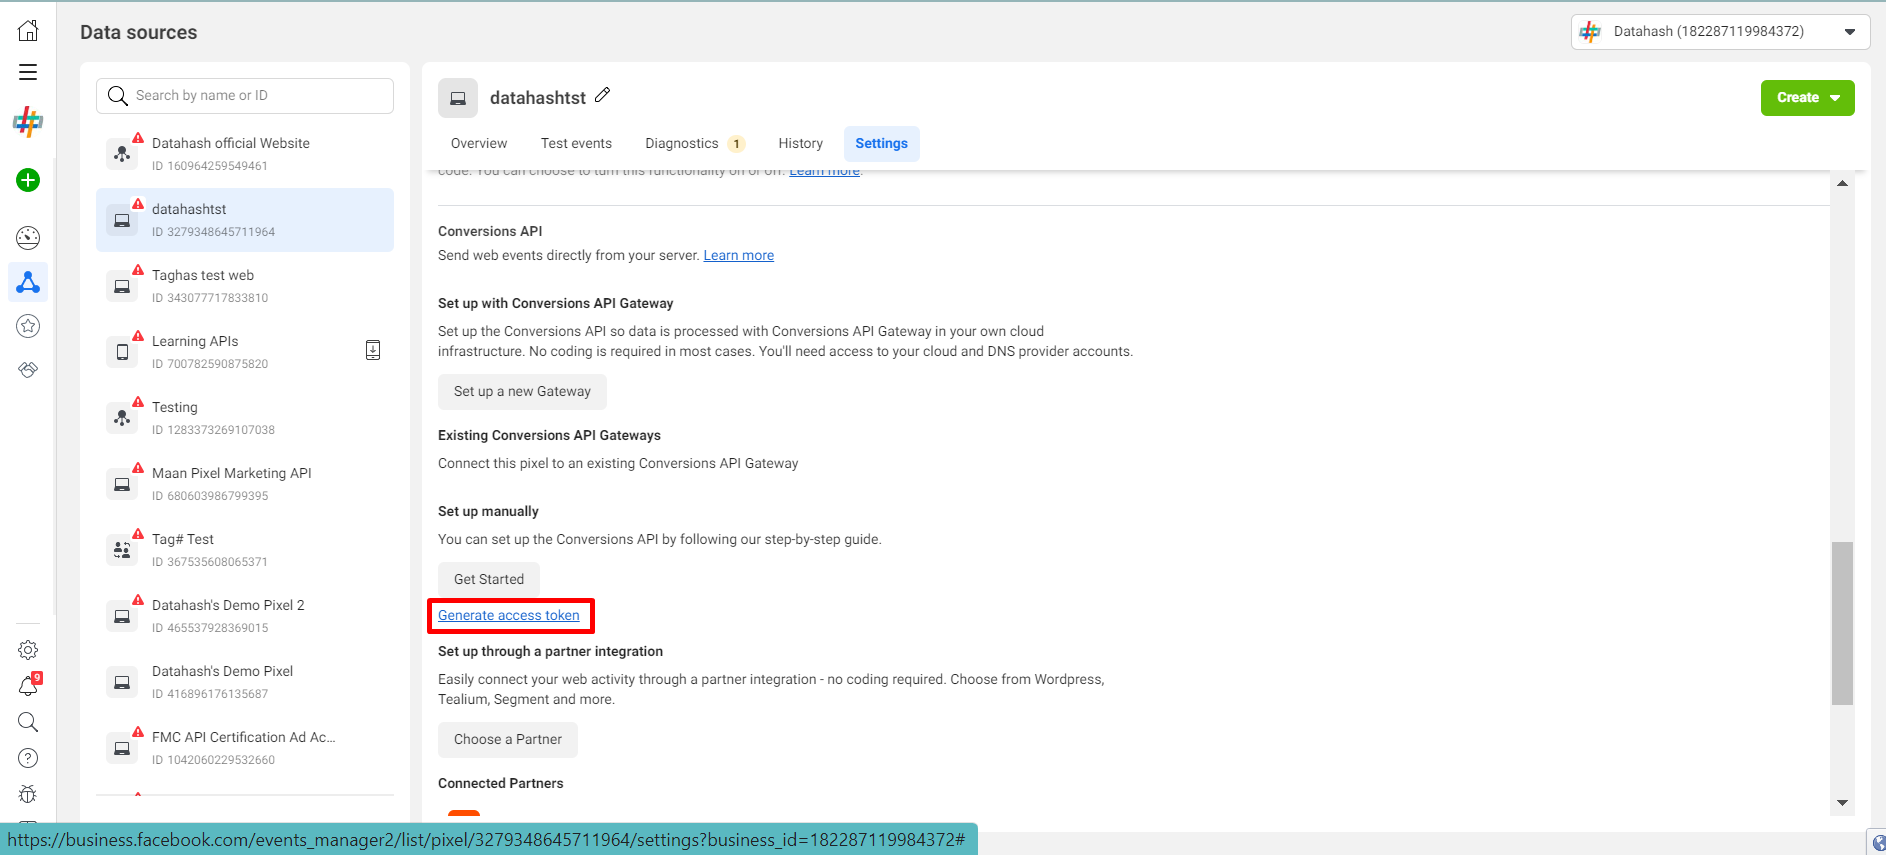Select datahashtst data source in list
The width and height of the screenshot is (1886, 855).
click(245, 220)
